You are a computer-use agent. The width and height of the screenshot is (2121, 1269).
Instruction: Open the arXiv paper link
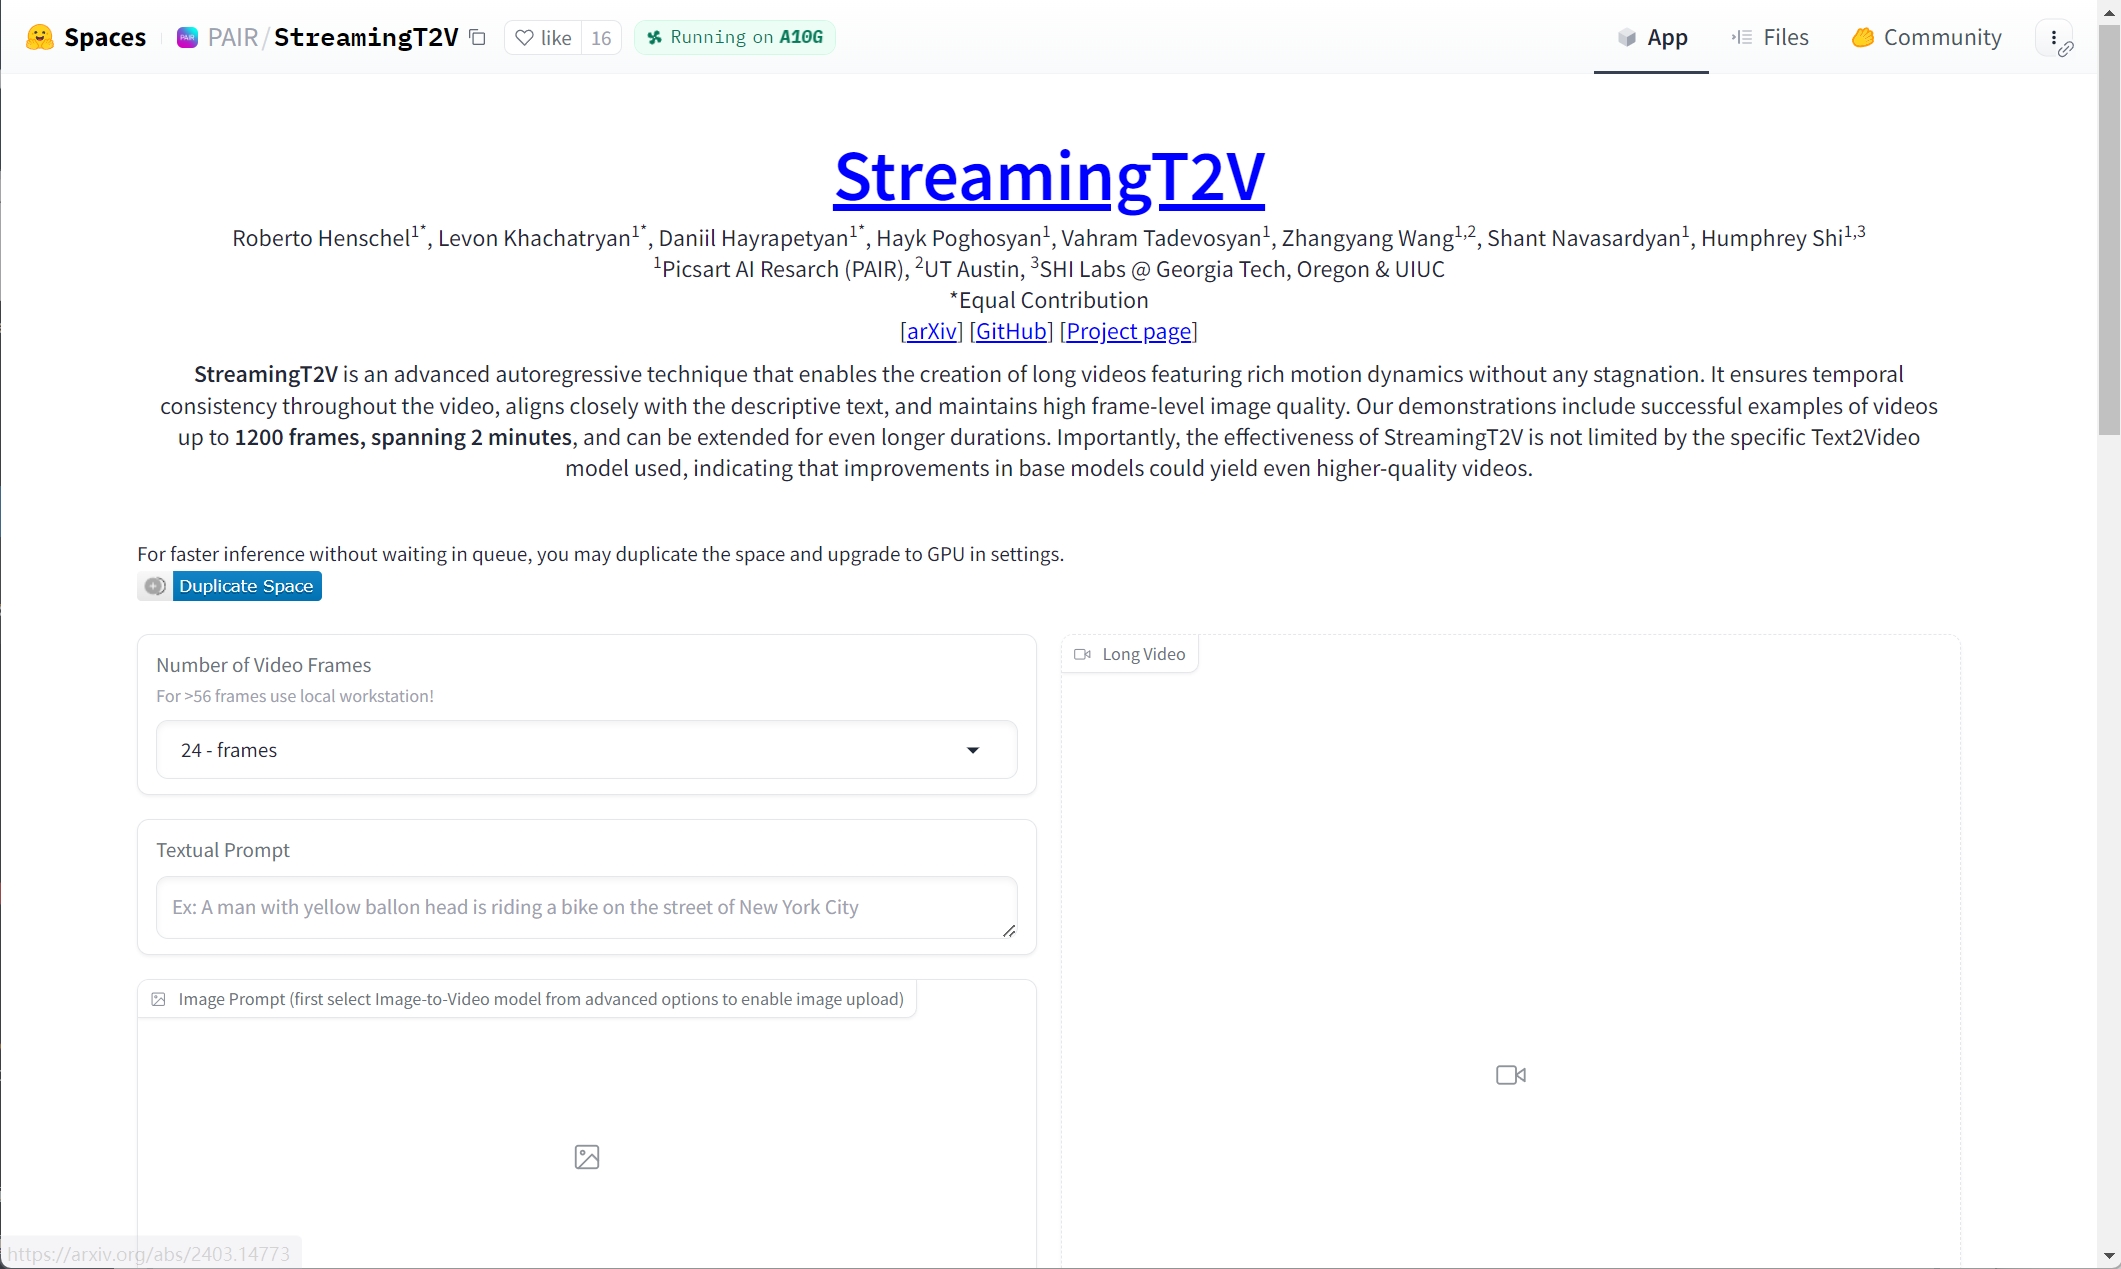point(931,331)
